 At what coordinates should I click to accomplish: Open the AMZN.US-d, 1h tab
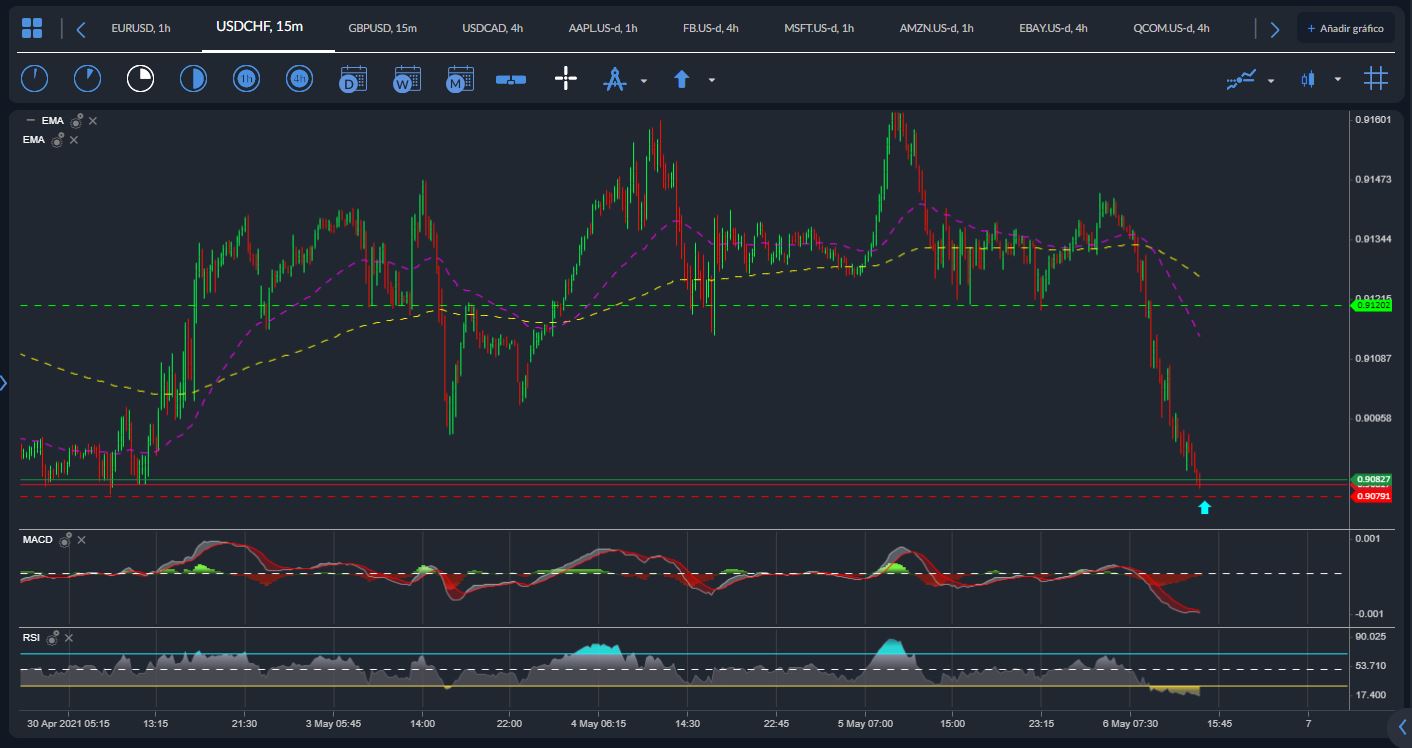937,29
